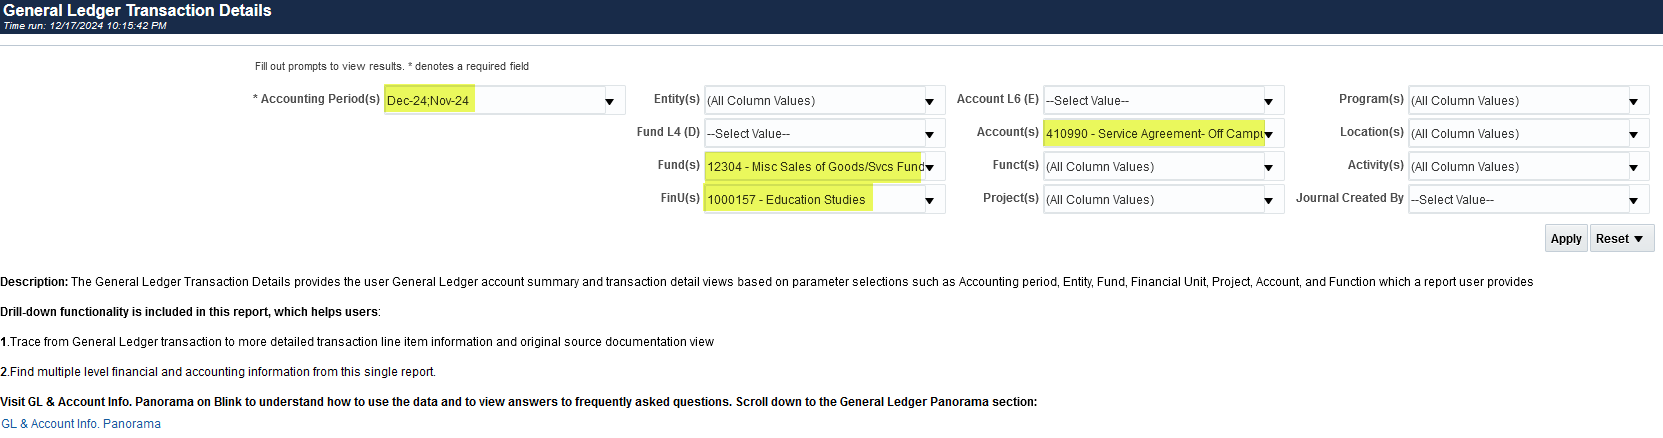Screen dimensions: 1663x438
Task: Open the FinU(s) dropdown arrow
Action: tap(929, 200)
